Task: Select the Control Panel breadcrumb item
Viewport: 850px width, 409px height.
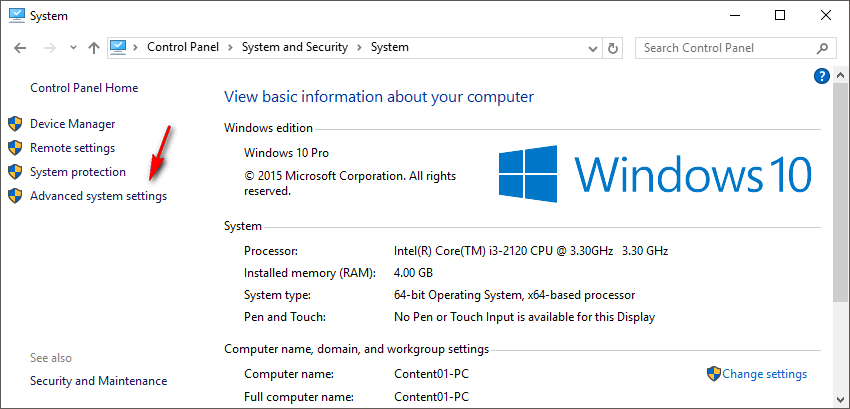Action: [183, 47]
